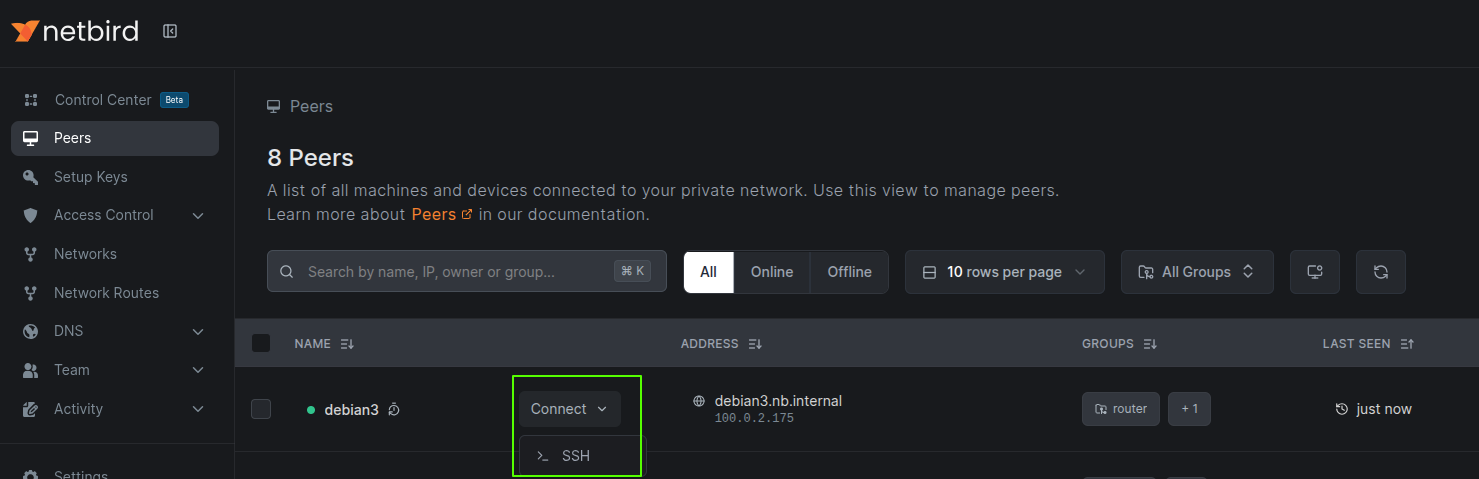This screenshot has height=479, width=1479.
Task: Click the add peer monitor icon button
Action: click(1315, 272)
